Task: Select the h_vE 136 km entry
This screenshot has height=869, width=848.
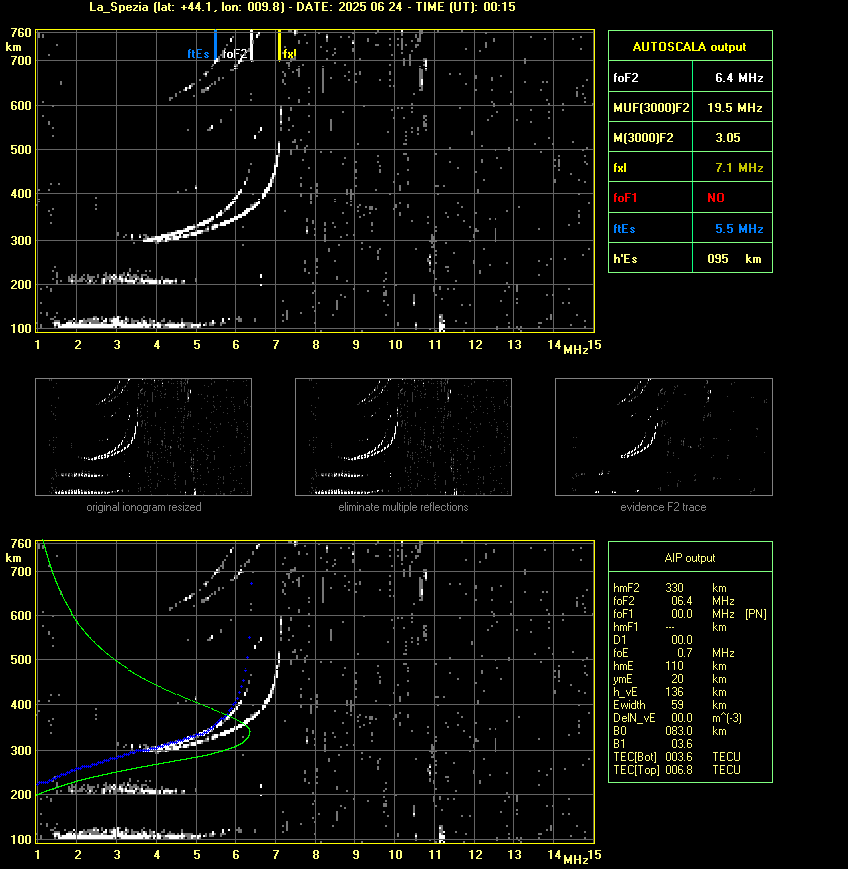Action: [670, 692]
